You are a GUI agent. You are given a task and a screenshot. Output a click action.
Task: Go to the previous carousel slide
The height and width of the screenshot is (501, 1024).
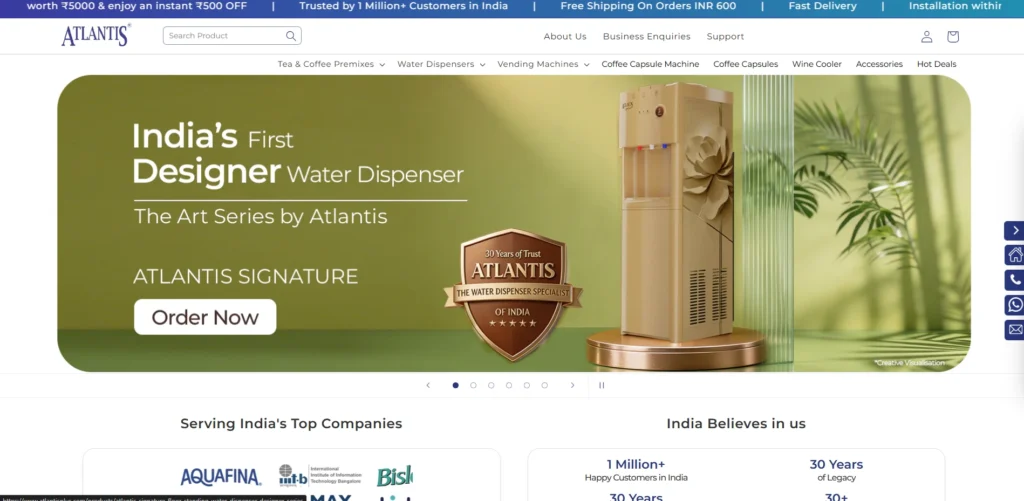[428, 385]
